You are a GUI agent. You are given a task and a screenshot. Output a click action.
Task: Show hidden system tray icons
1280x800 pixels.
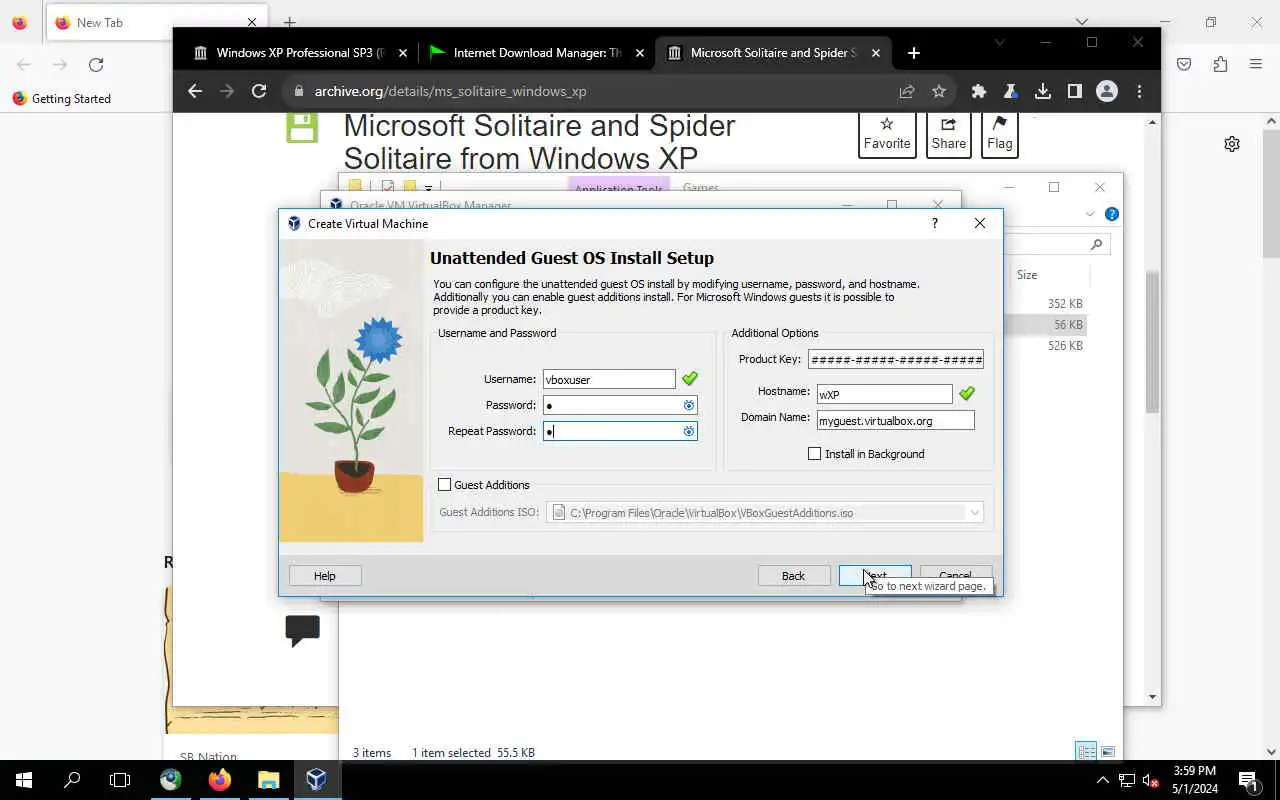[x=1103, y=780]
